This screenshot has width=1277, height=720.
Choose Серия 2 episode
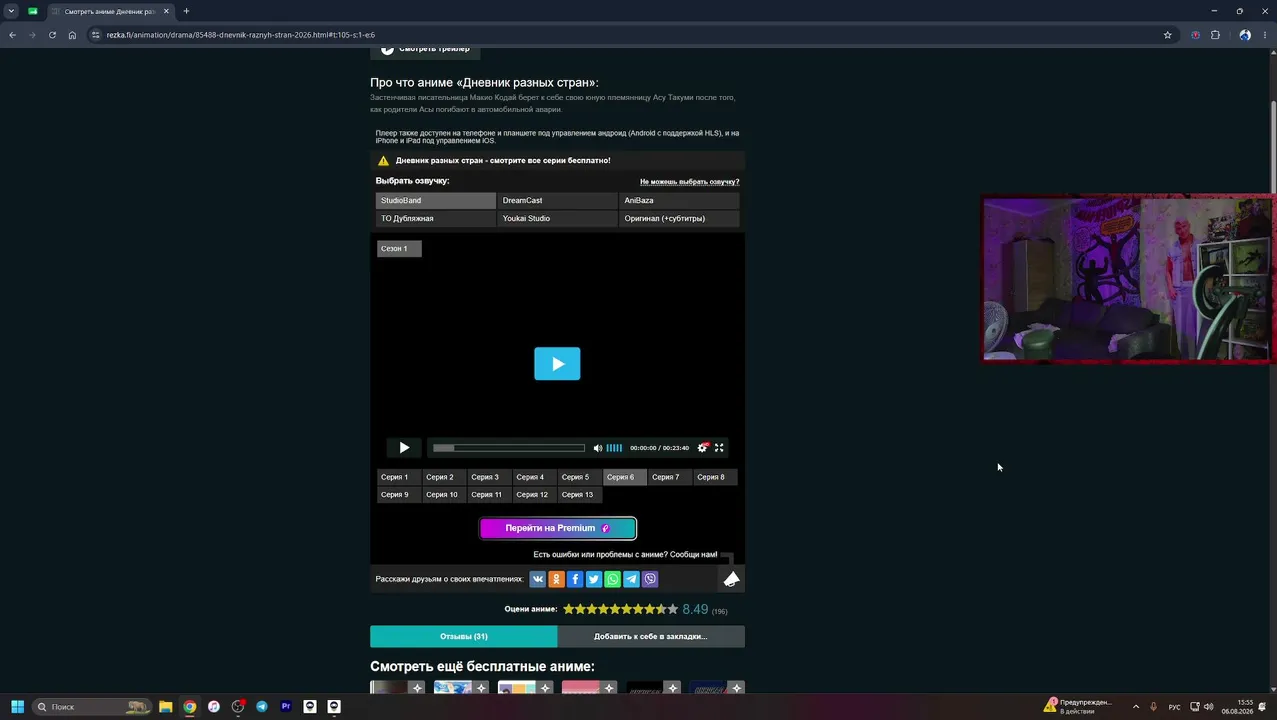click(x=444, y=477)
